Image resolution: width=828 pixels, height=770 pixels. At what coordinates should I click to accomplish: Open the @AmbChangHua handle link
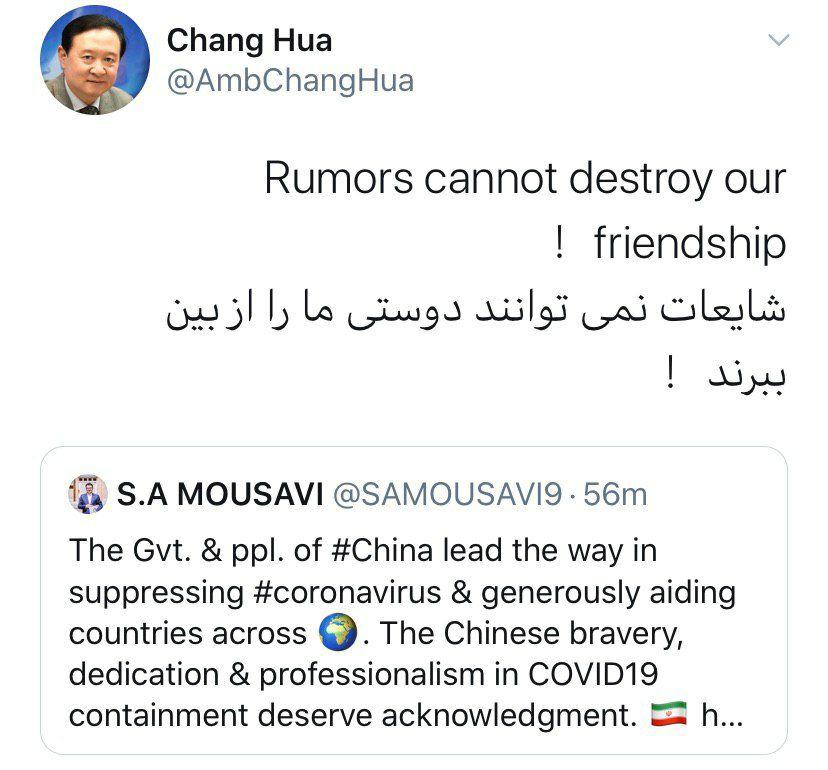point(290,81)
